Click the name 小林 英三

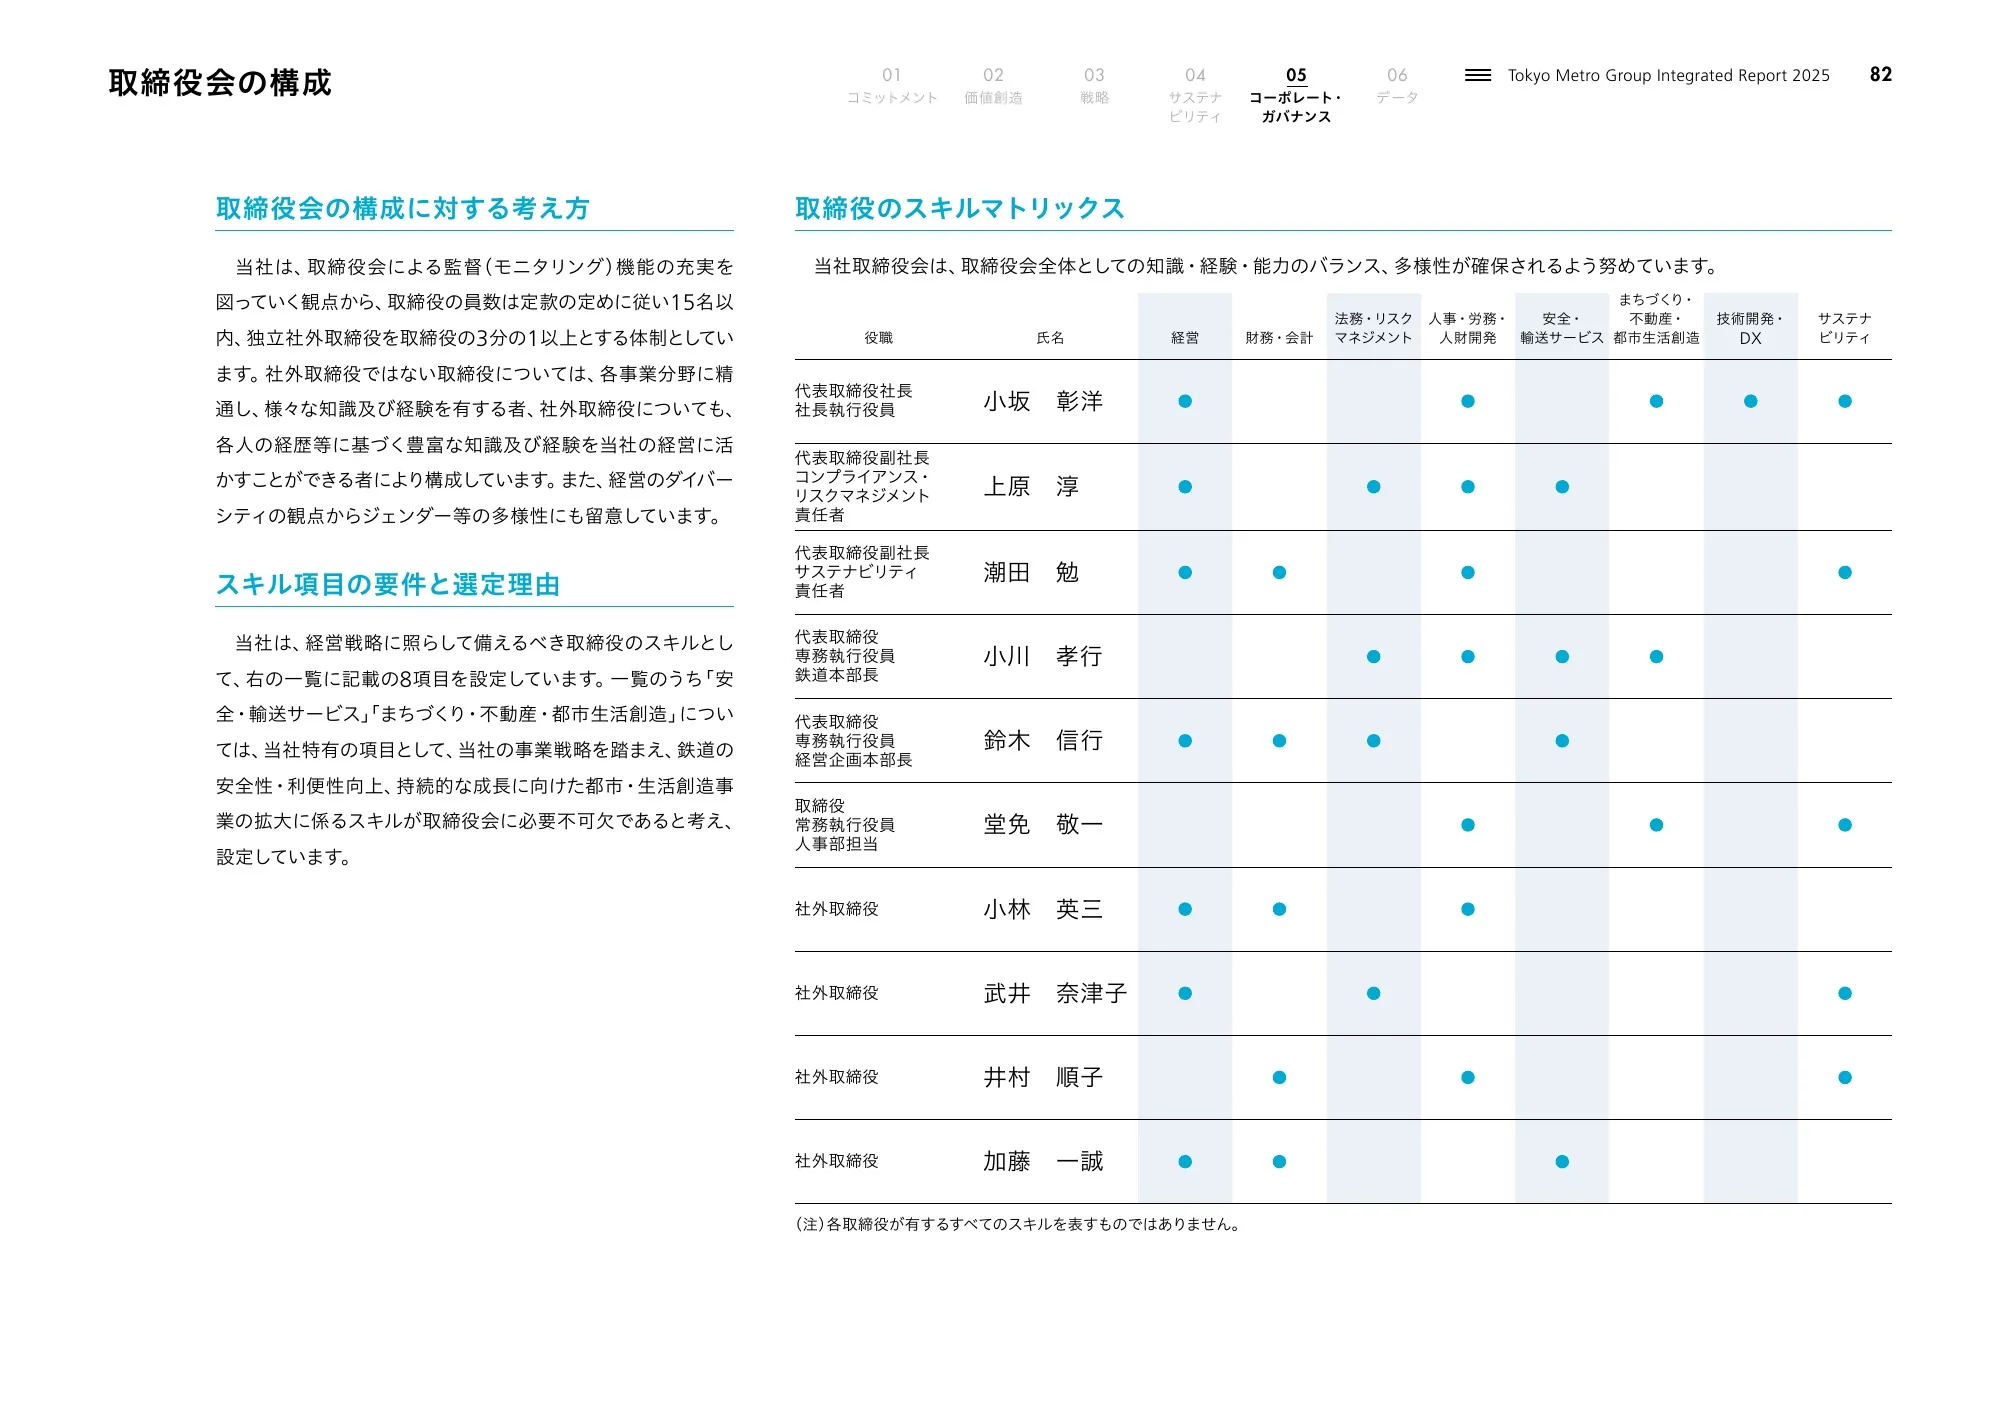click(x=1043, y=909)
